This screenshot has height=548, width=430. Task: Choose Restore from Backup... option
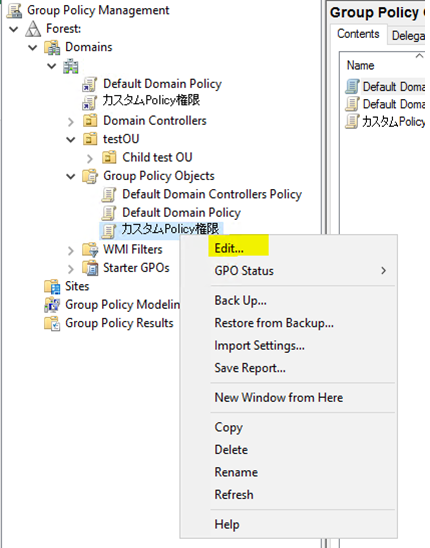[x=289, y=323]
